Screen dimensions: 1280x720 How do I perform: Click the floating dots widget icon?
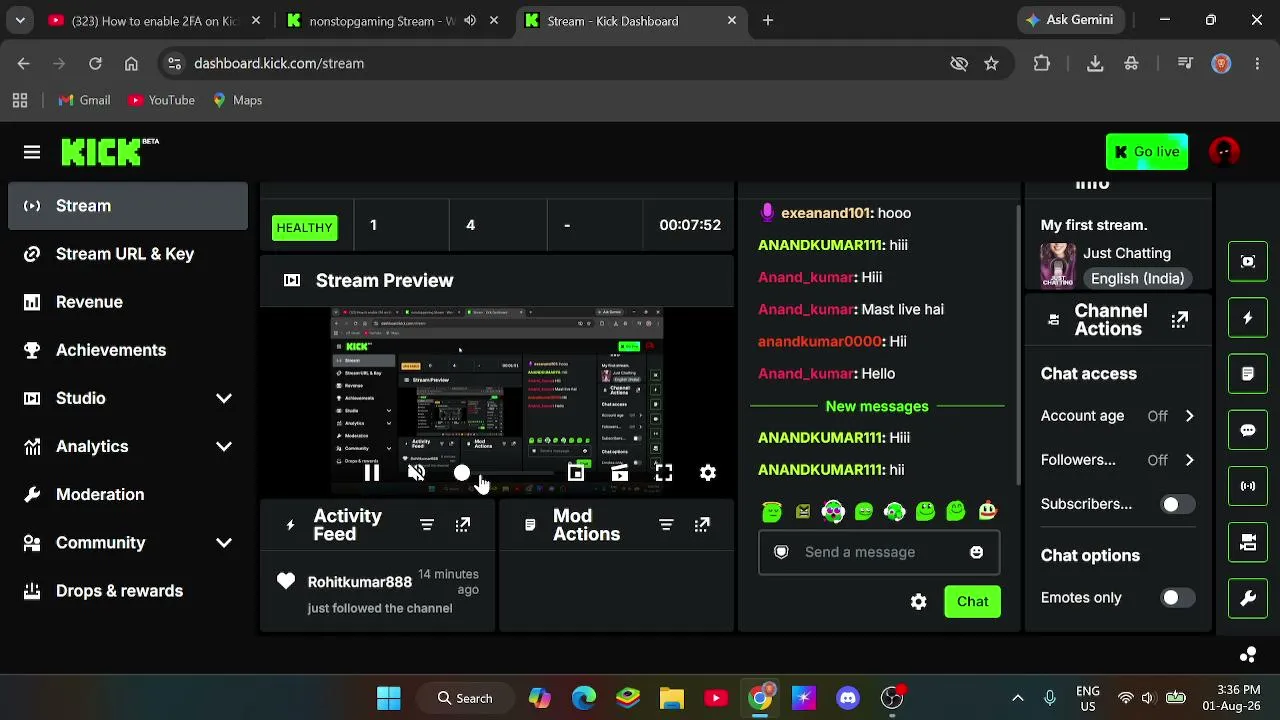1248,655
